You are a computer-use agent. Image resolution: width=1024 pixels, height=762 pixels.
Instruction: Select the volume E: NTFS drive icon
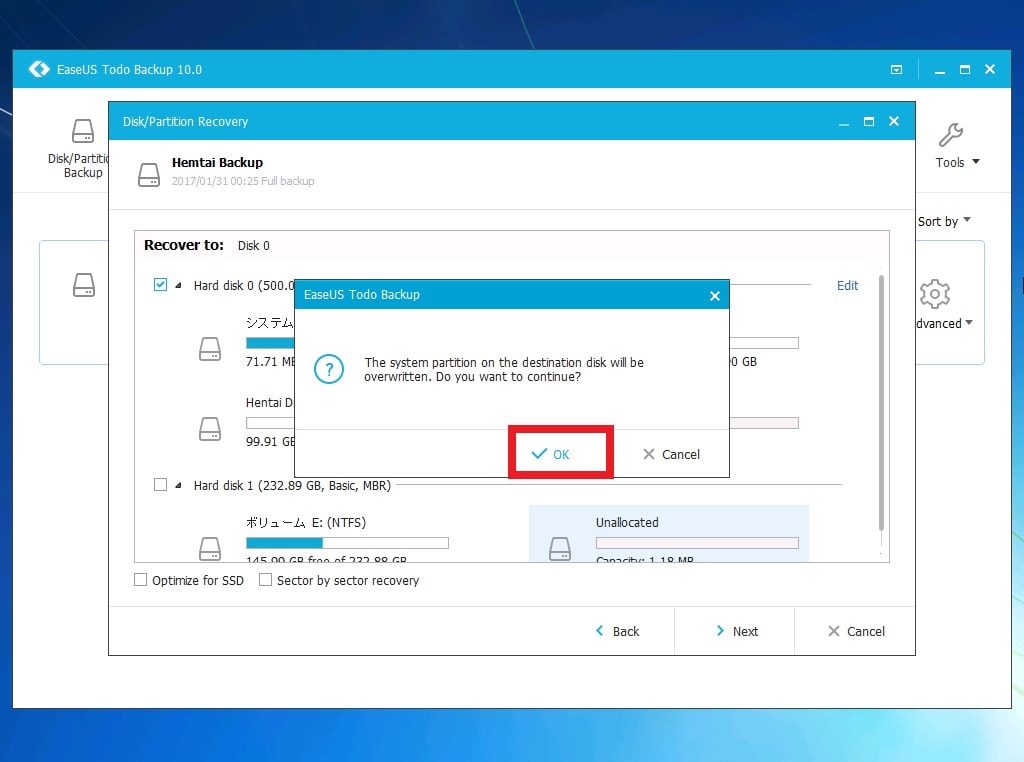(210, 548)
